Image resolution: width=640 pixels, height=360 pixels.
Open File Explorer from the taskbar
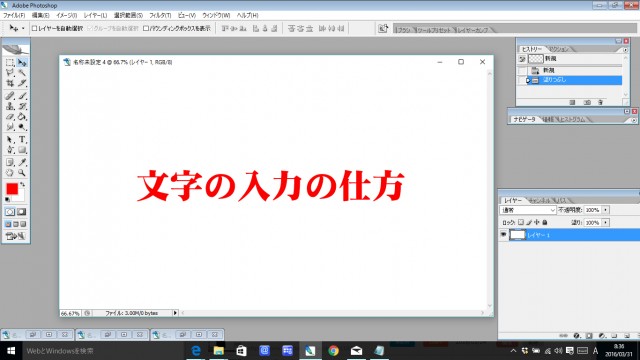(219, 351)
